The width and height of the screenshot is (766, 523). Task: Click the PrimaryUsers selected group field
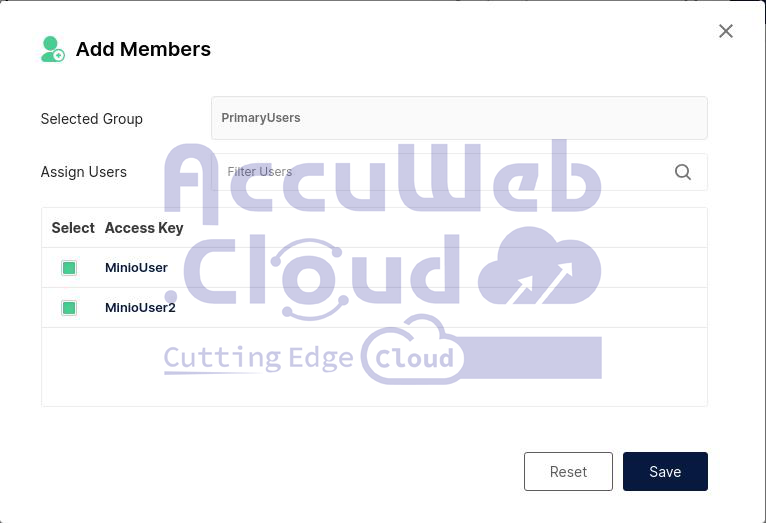(459, 118)
